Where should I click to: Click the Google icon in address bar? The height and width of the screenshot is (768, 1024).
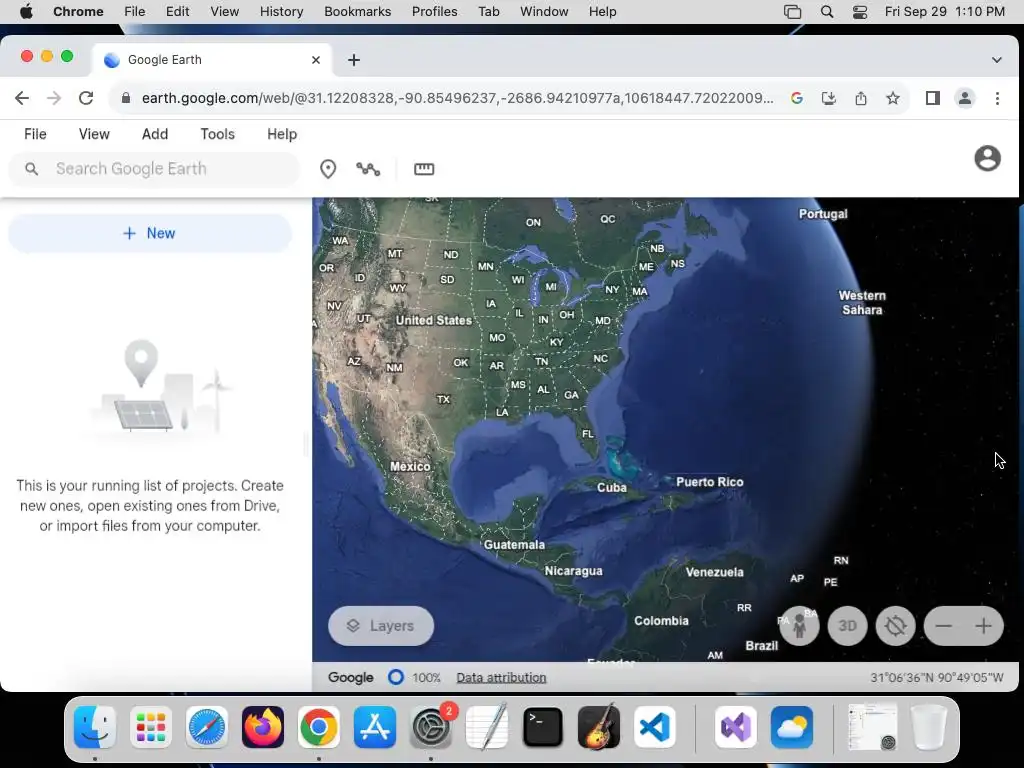click(x=797, y=98)
